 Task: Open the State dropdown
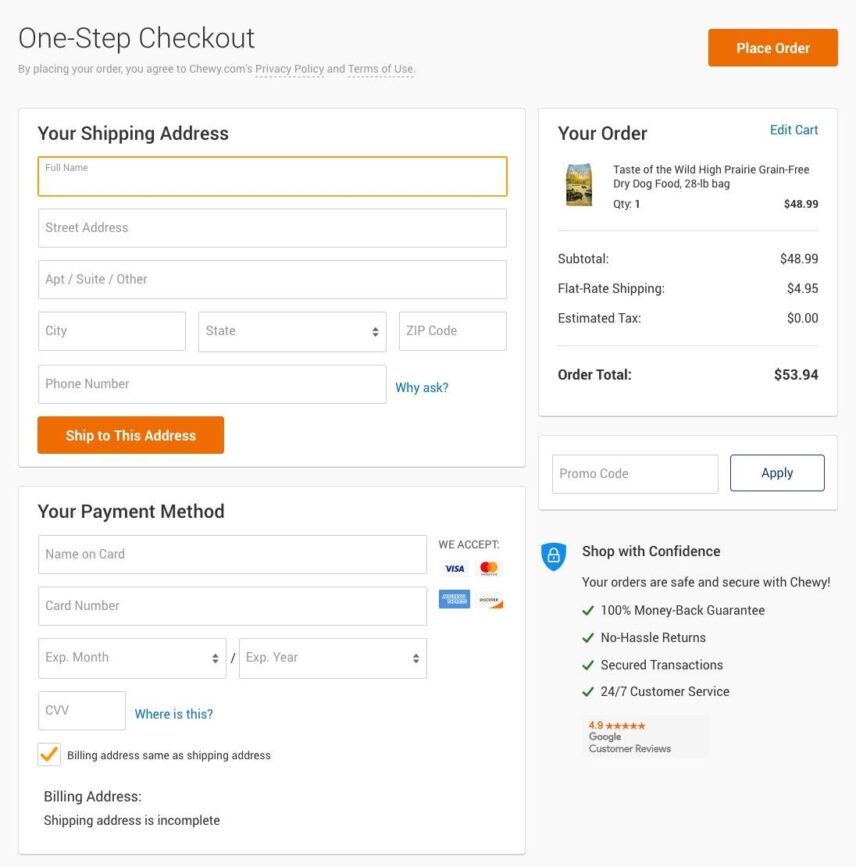[292, 331]
